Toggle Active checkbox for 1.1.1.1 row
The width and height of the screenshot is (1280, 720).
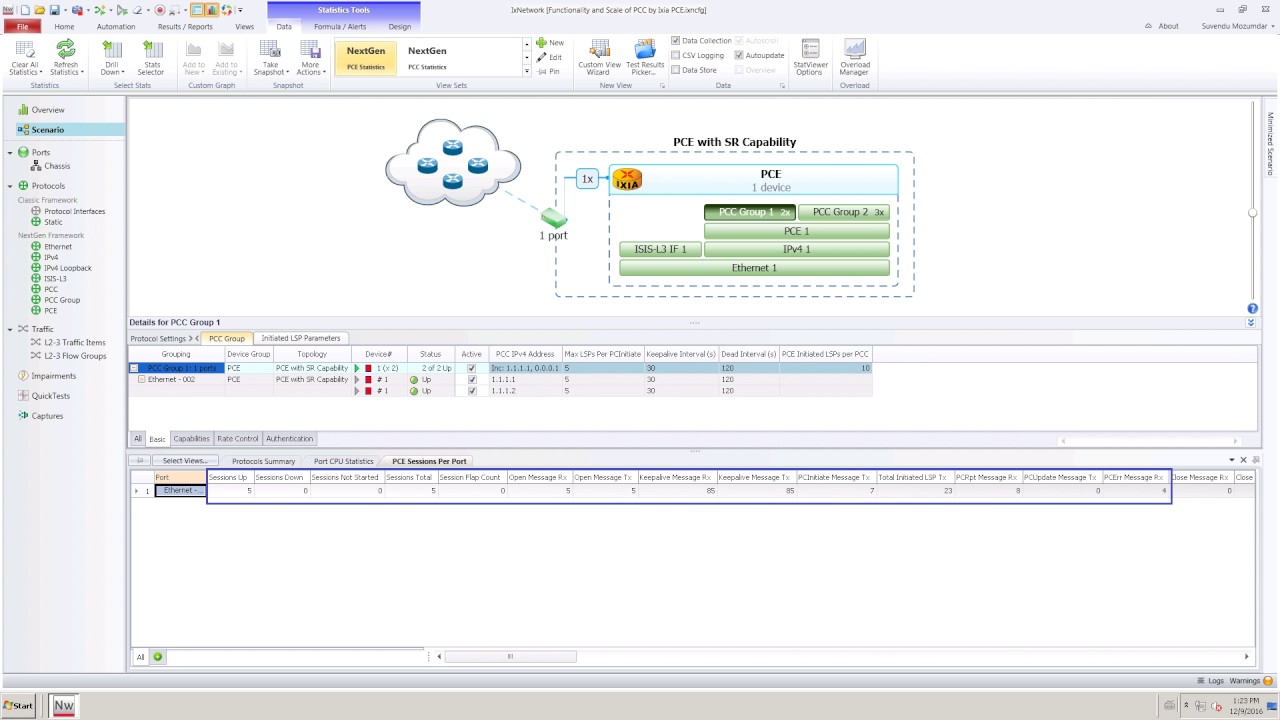point(472,380)
